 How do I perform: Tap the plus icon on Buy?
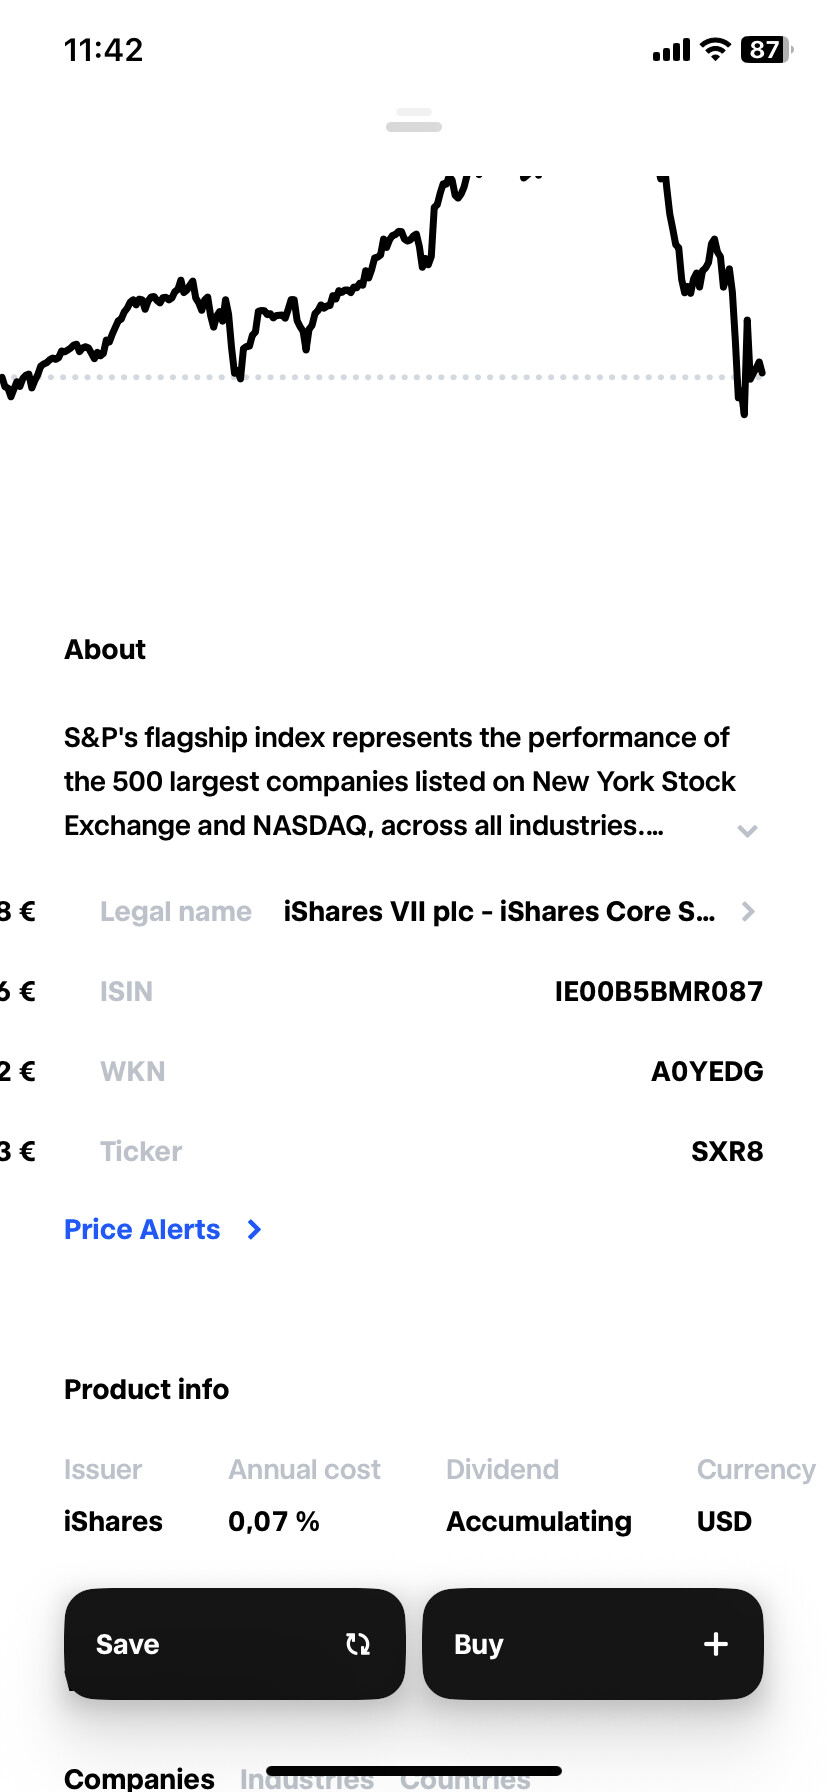pos(716,1644)
